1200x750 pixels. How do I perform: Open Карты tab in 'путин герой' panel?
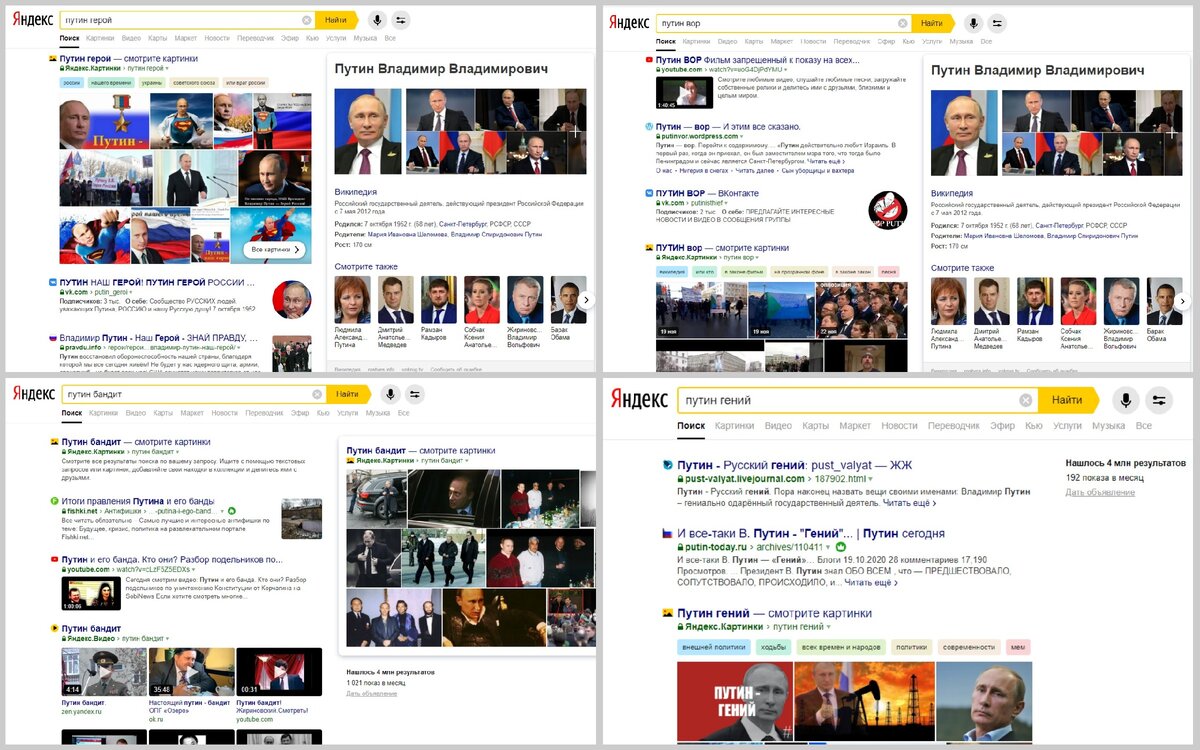pyautogui.click(x=158, y=38)
